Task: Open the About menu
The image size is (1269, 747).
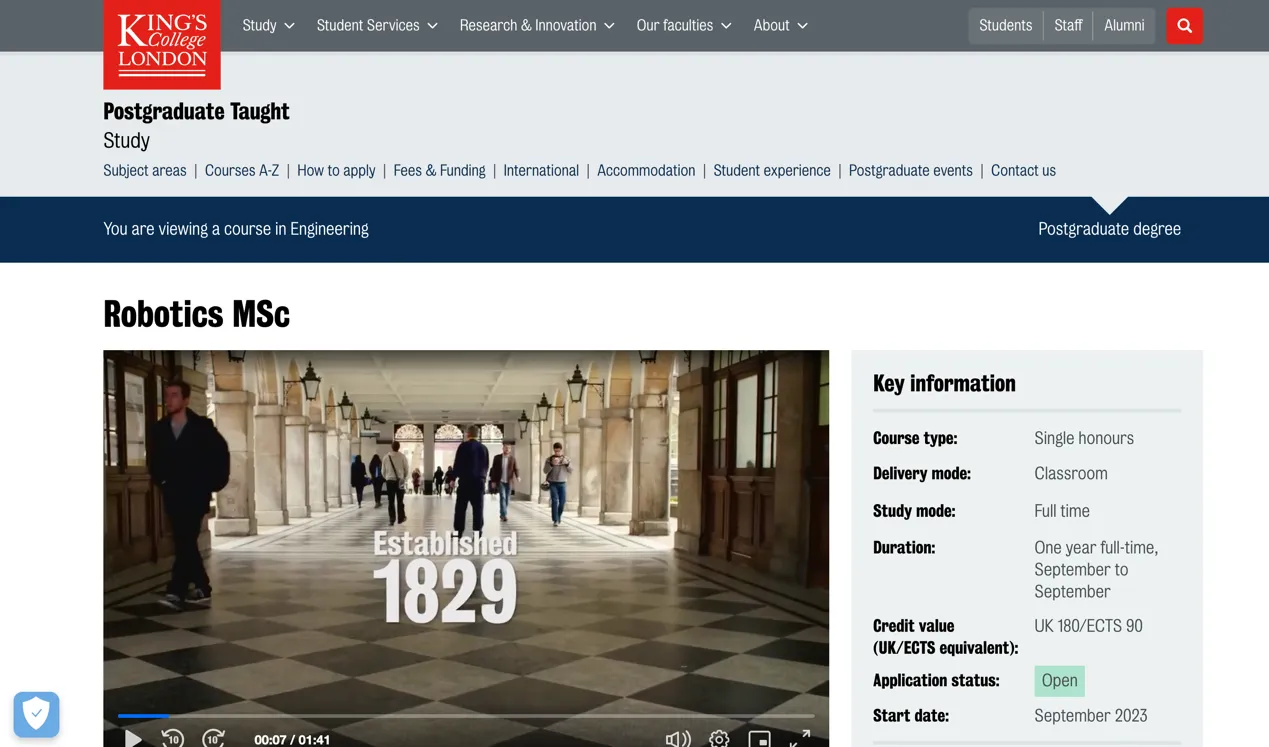Action: pyautogui.click(x=780, y=26)
